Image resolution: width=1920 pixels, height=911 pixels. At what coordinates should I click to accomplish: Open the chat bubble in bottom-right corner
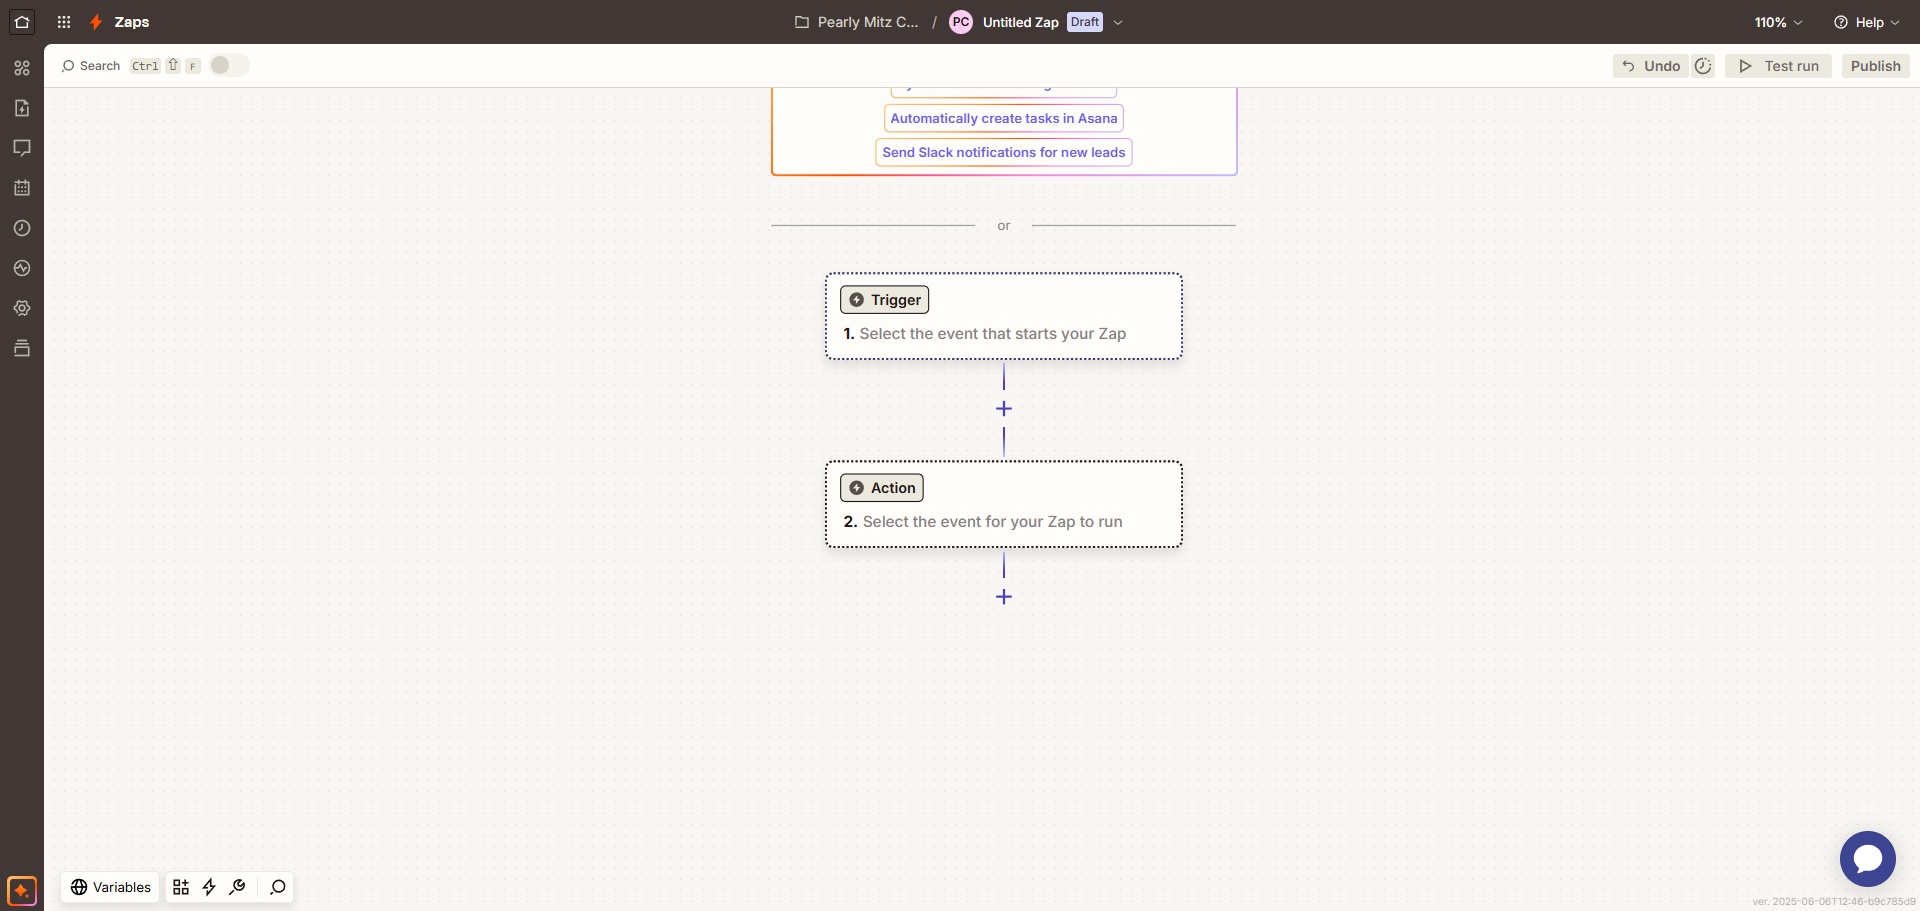coord(1866,858)
